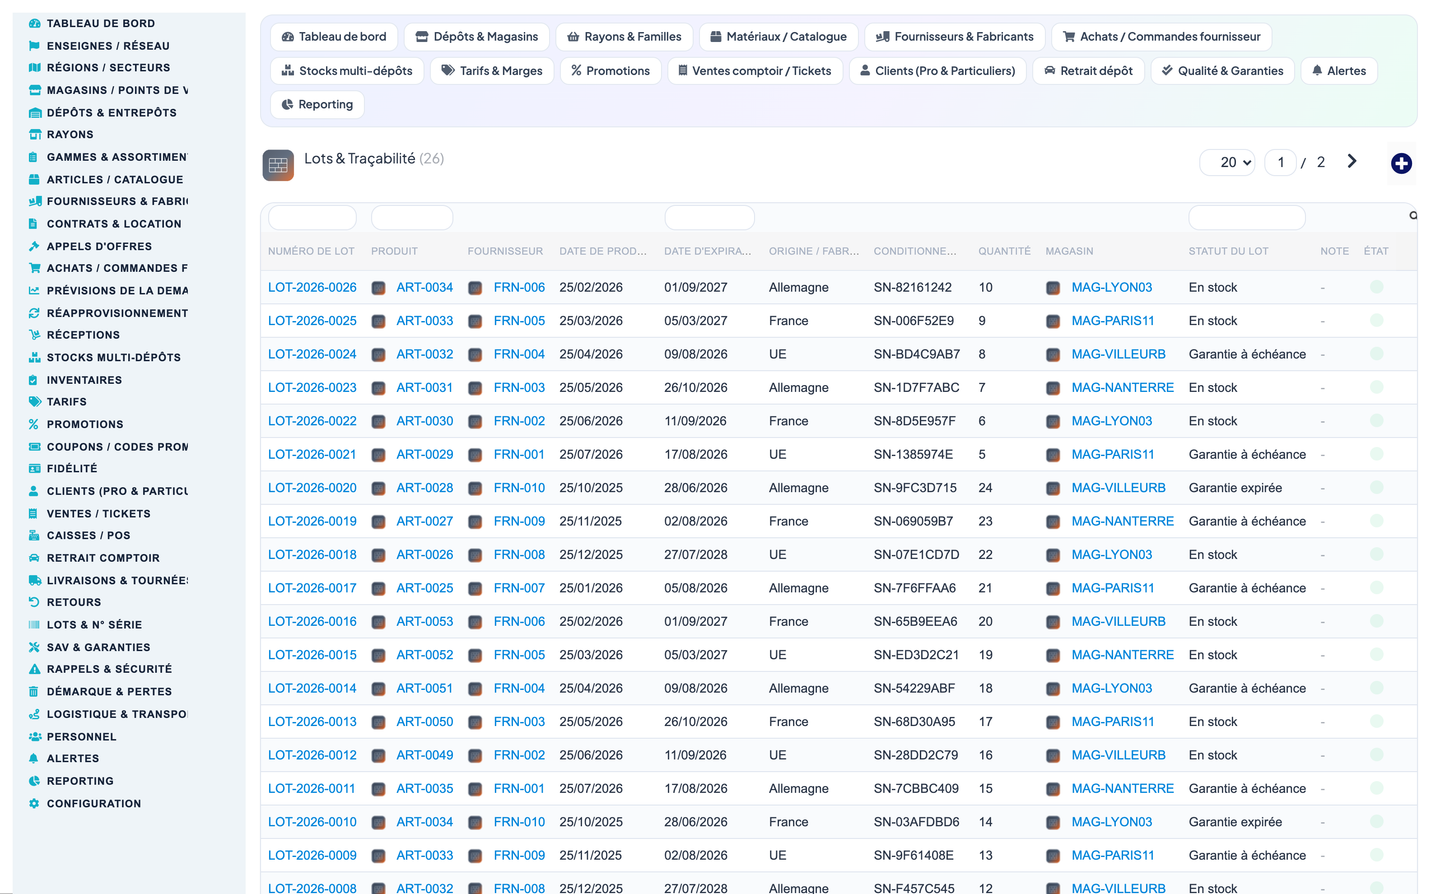Image resolution: width=1445 pixels, height=894 pixels.
Task: Toggle the État indicator for LOT-2026-0015
Action: coord(1376,655)
